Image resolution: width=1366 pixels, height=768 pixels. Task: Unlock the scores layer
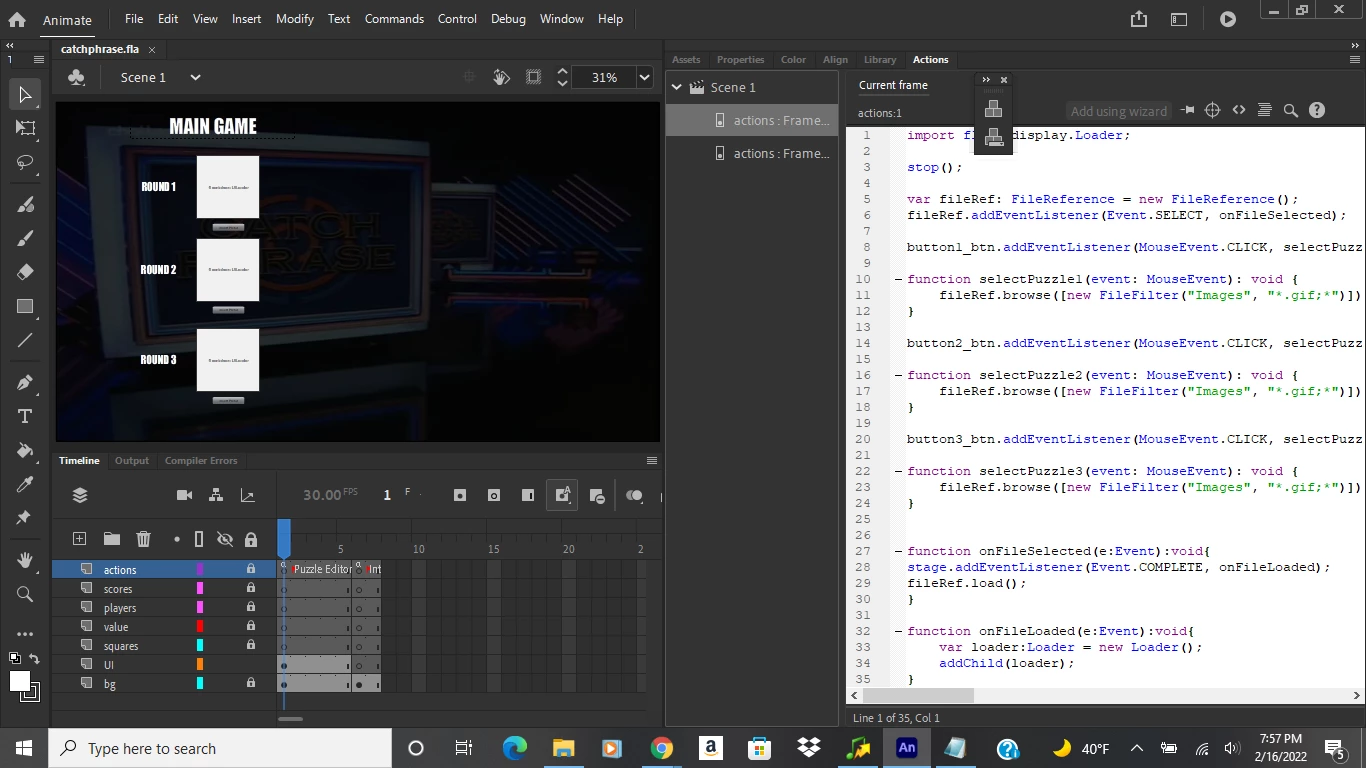[251, 589]
